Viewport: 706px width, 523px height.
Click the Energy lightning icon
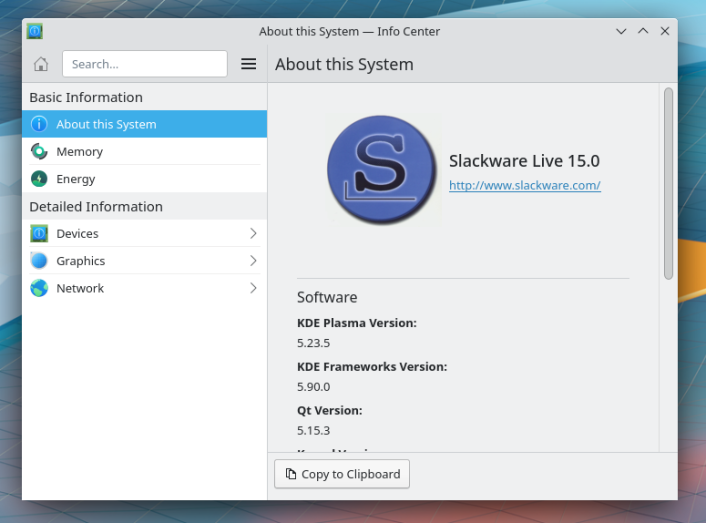coord(39,179)
